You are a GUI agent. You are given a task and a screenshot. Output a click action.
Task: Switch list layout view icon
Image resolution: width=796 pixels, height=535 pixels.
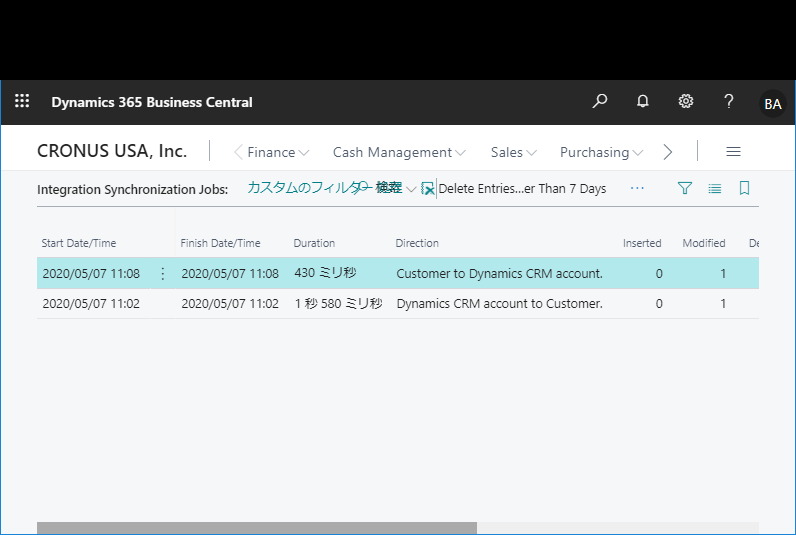click(x=715, y=189)
